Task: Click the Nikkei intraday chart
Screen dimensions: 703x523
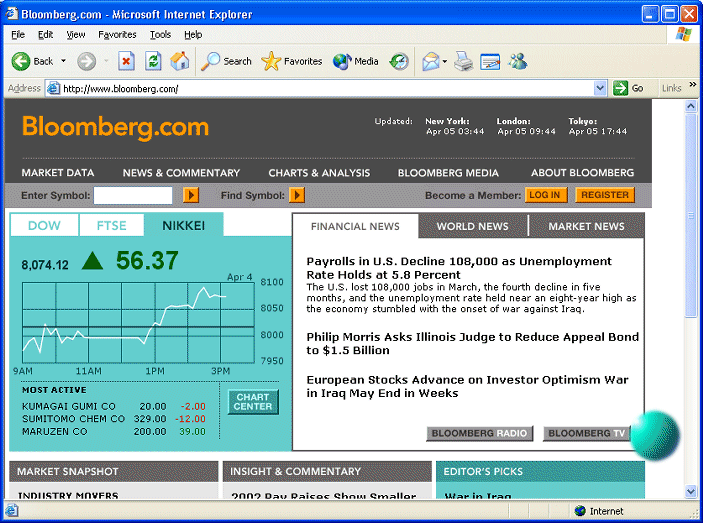Action: (138, 322)
